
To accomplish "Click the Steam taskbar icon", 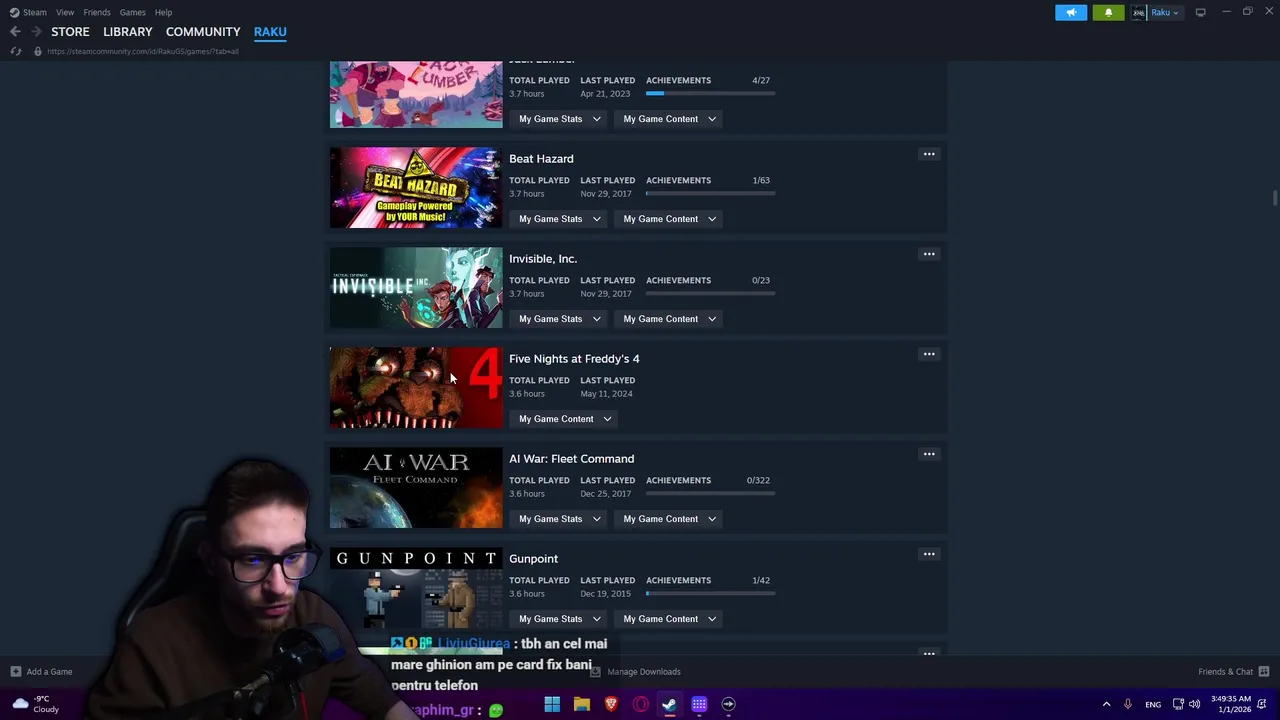I will (669, 705).
